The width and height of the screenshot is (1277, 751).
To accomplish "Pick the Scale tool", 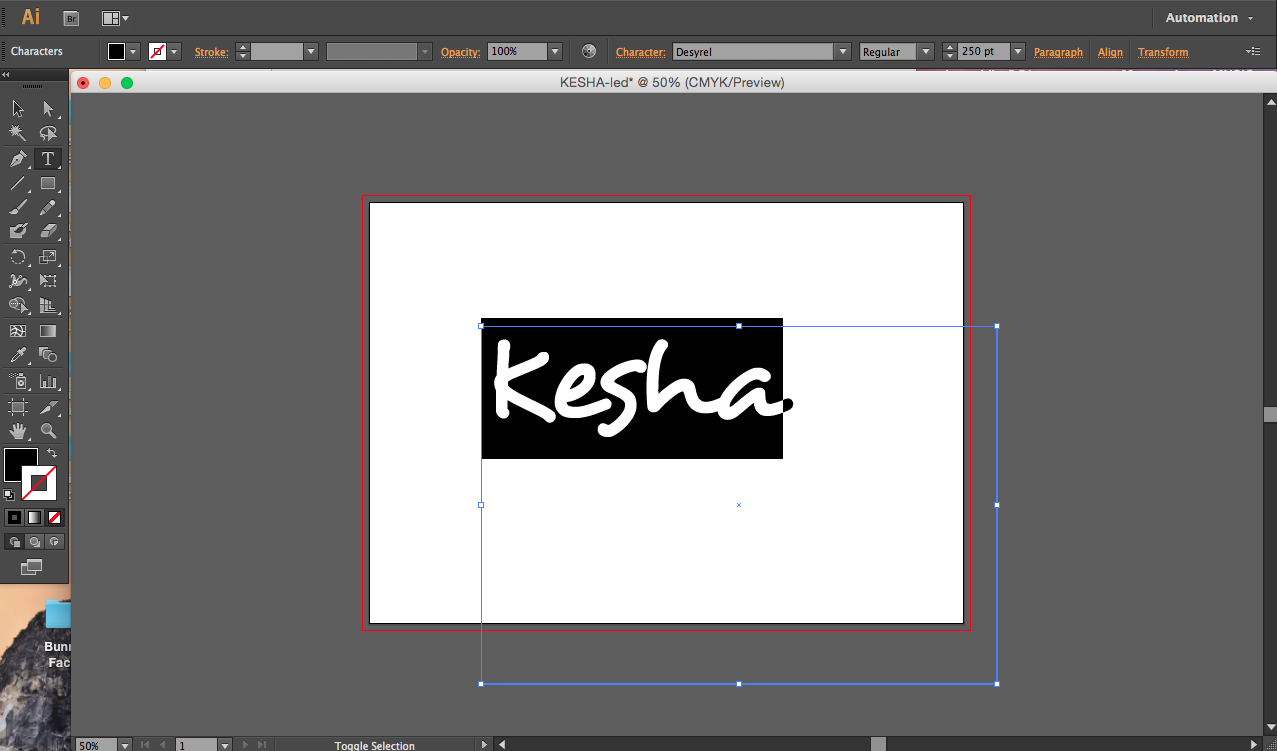I will coord(48,257).
